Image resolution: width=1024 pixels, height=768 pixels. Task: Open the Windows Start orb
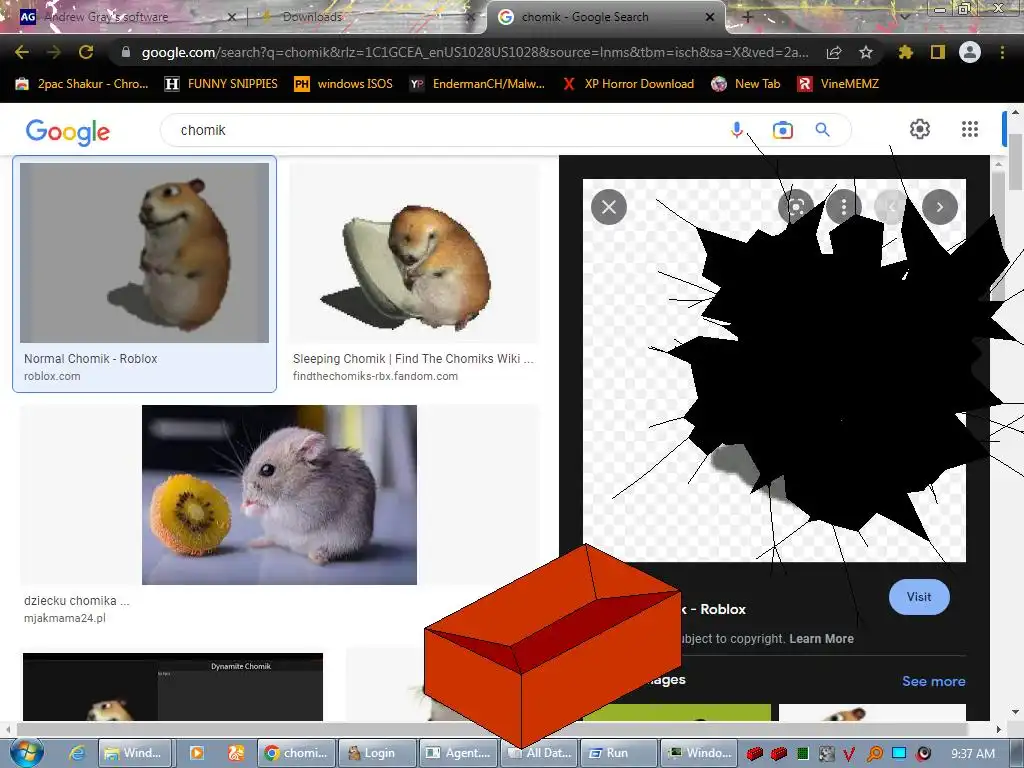pos(27,752)
